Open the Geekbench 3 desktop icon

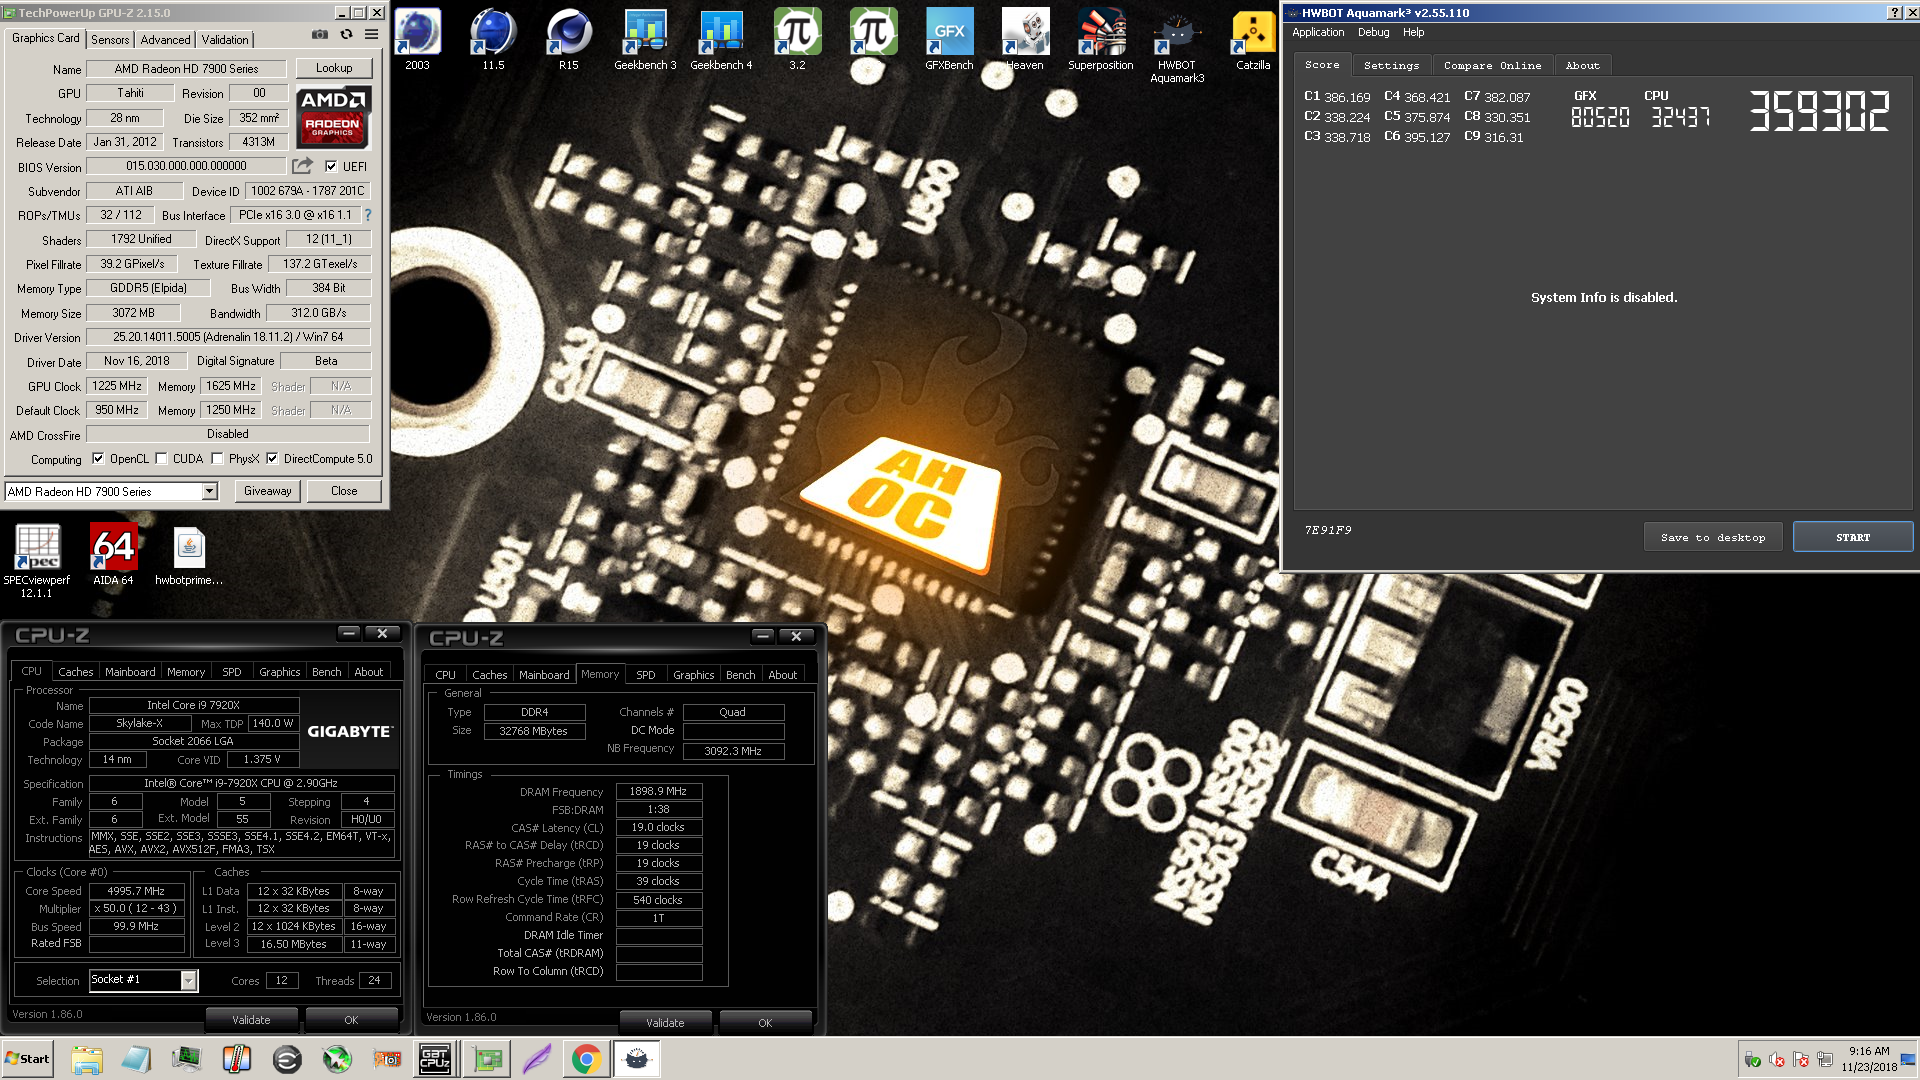point(645,40)
